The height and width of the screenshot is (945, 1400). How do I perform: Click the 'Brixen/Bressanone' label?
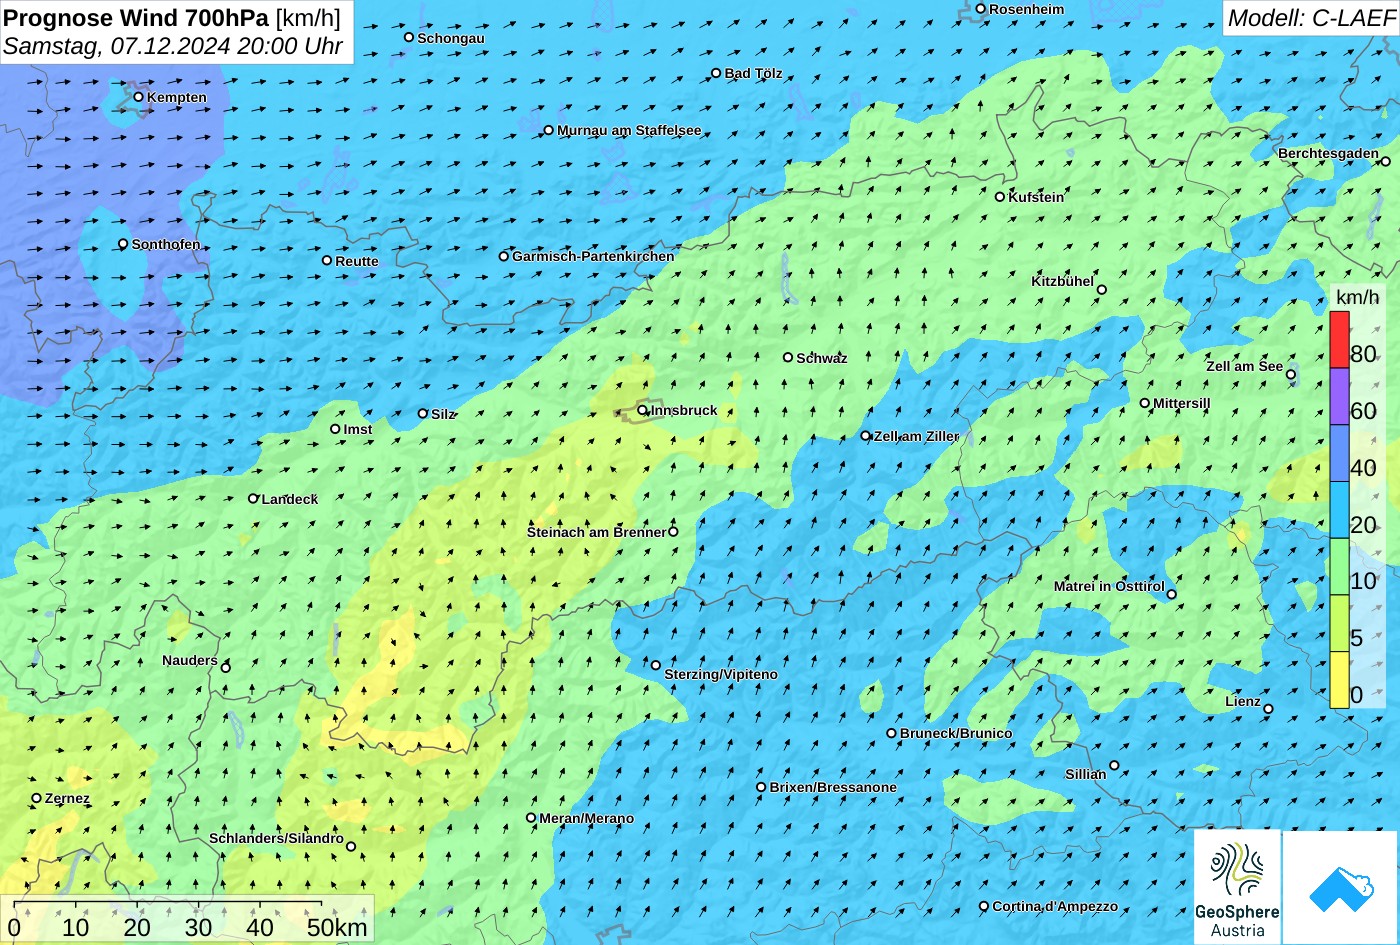[x=833, y=787]
